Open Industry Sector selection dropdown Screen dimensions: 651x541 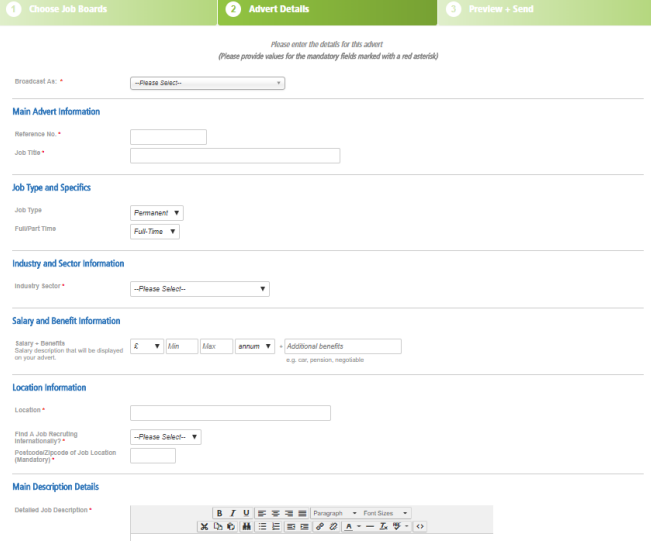coord(200,289)
